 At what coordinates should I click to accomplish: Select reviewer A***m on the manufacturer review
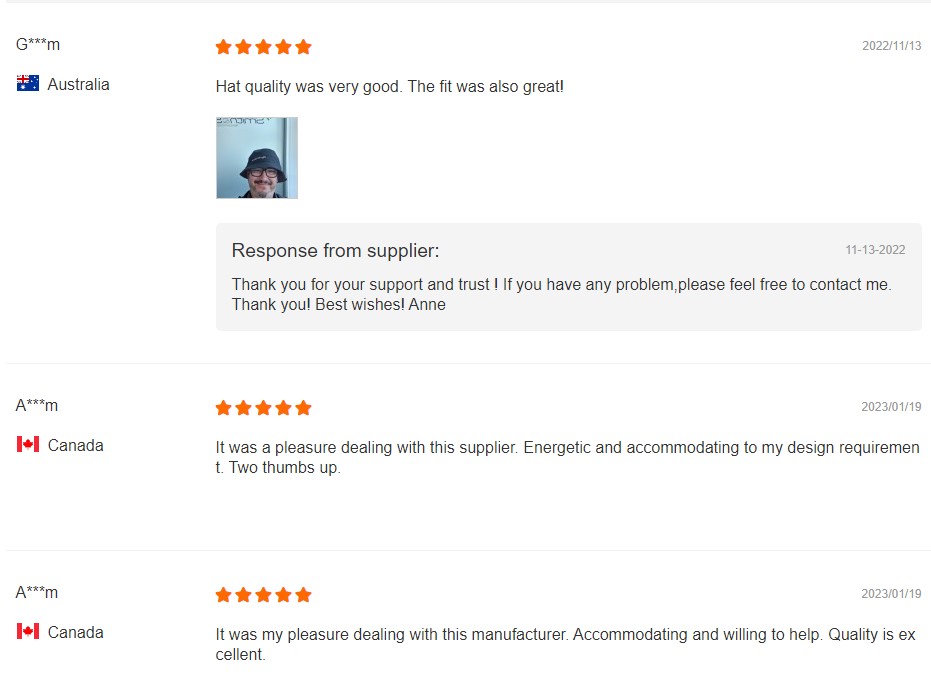pos(37,593)
